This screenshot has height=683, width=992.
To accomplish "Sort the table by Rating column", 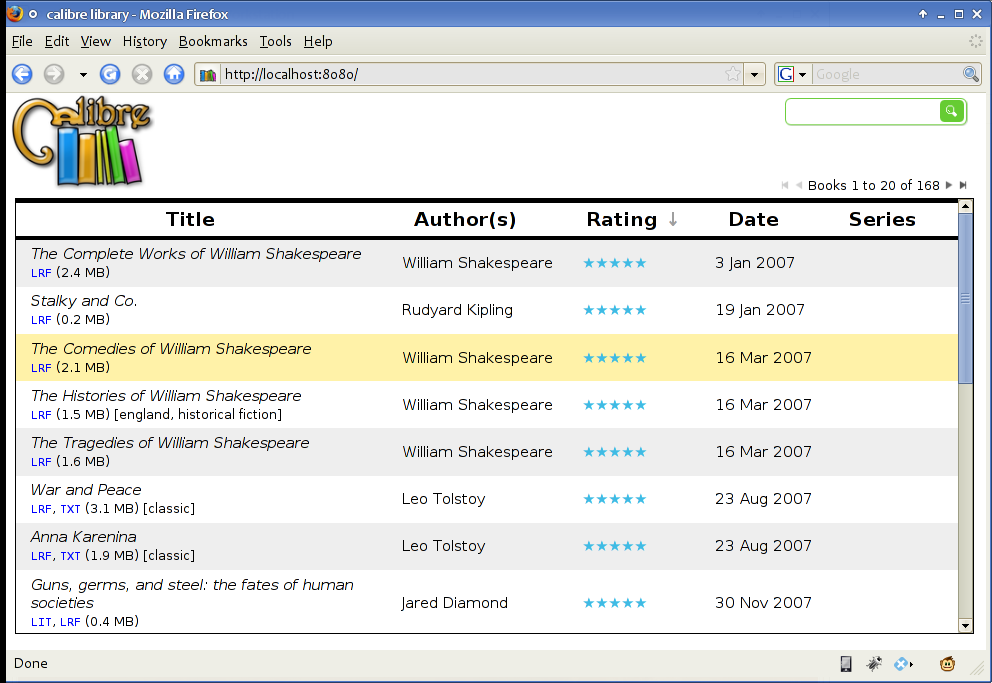I will point(621,219).
